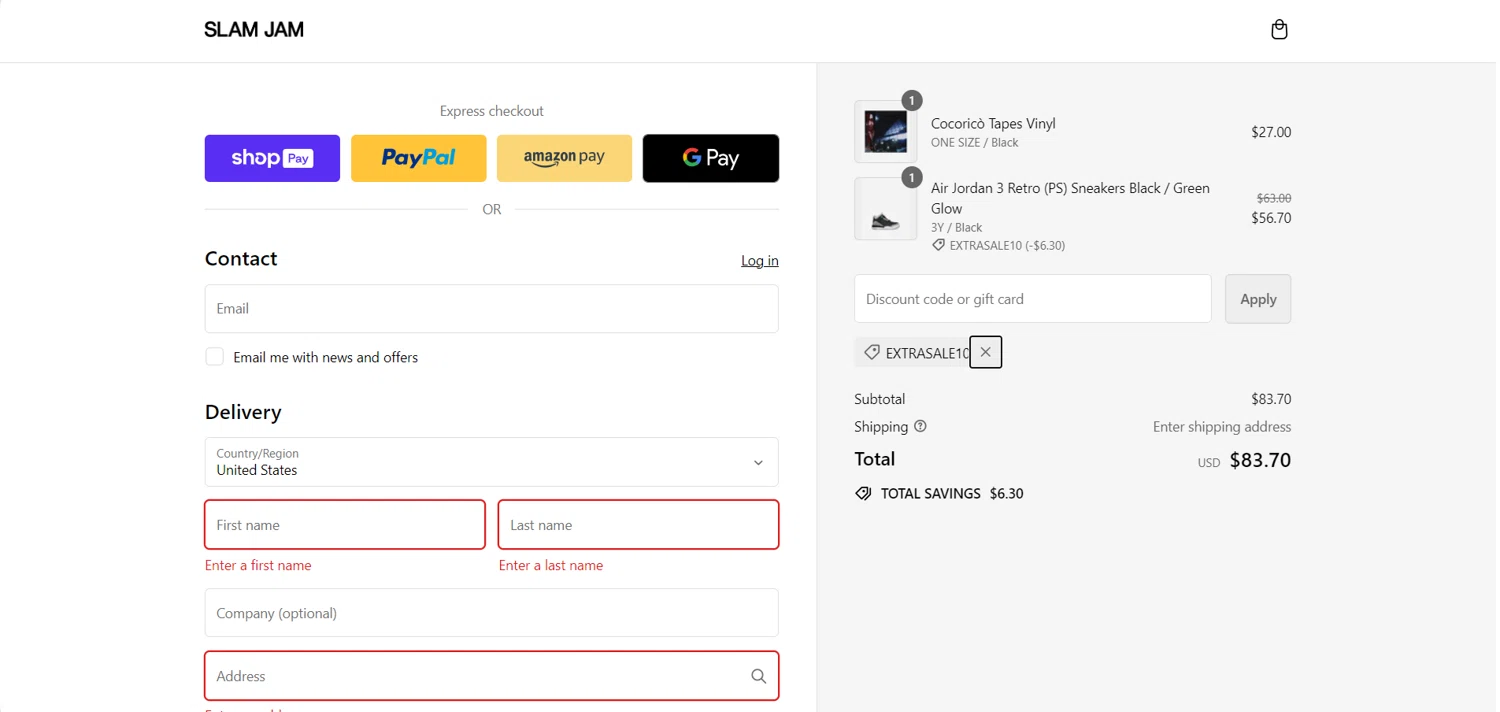Open the shopping bag cart icon
The height and width of the screenshot is (712, 1500).
tap(1279, 30)
